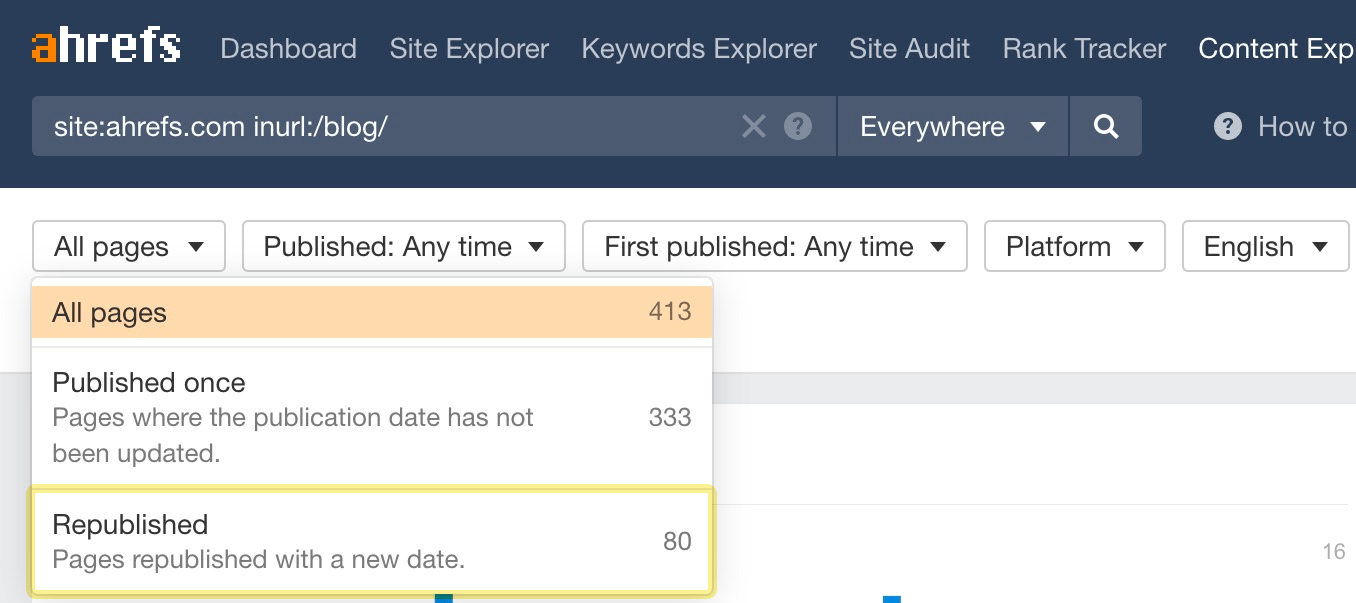Select the All pages option
This screenshot has height=603, width=1356.
pos(371,313)
